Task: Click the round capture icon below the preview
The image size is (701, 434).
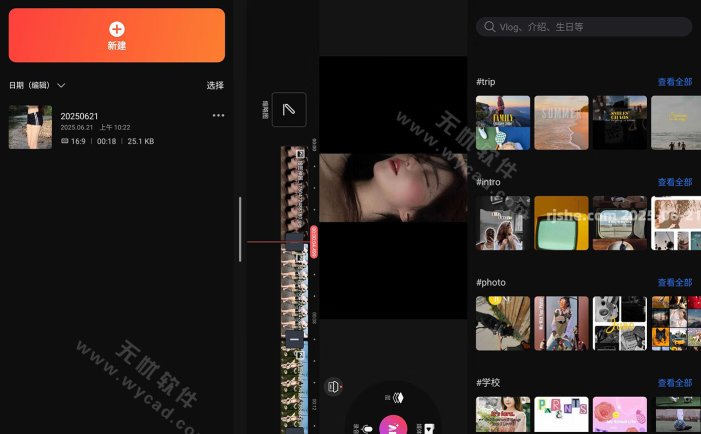Action: [x=333, y=387]
